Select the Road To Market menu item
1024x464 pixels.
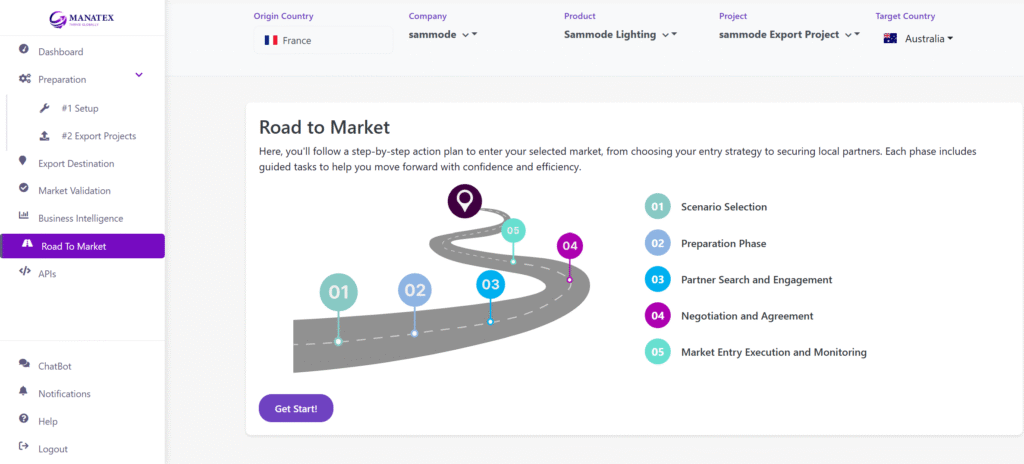click(x=82, y=246)
